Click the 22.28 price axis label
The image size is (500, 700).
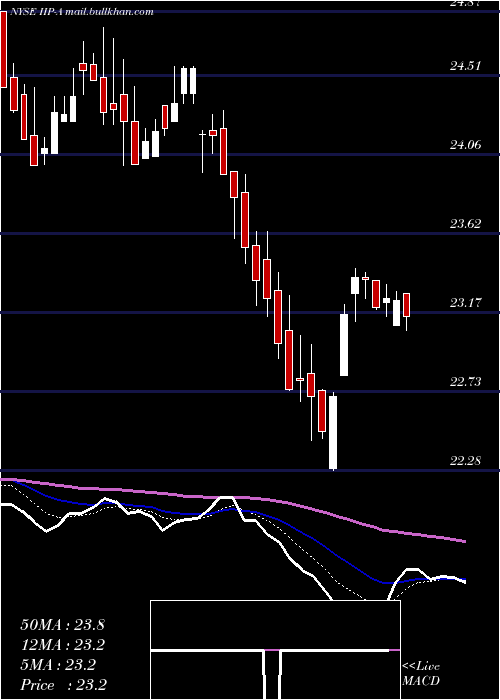click(466, 460)
